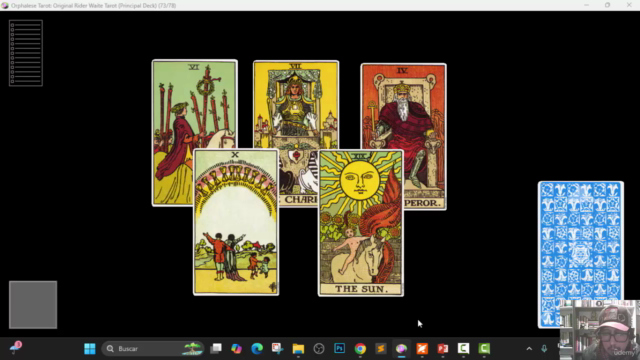640x360 pixels.
Task: Open the card list menu icon
Action: tap(26, 53)
